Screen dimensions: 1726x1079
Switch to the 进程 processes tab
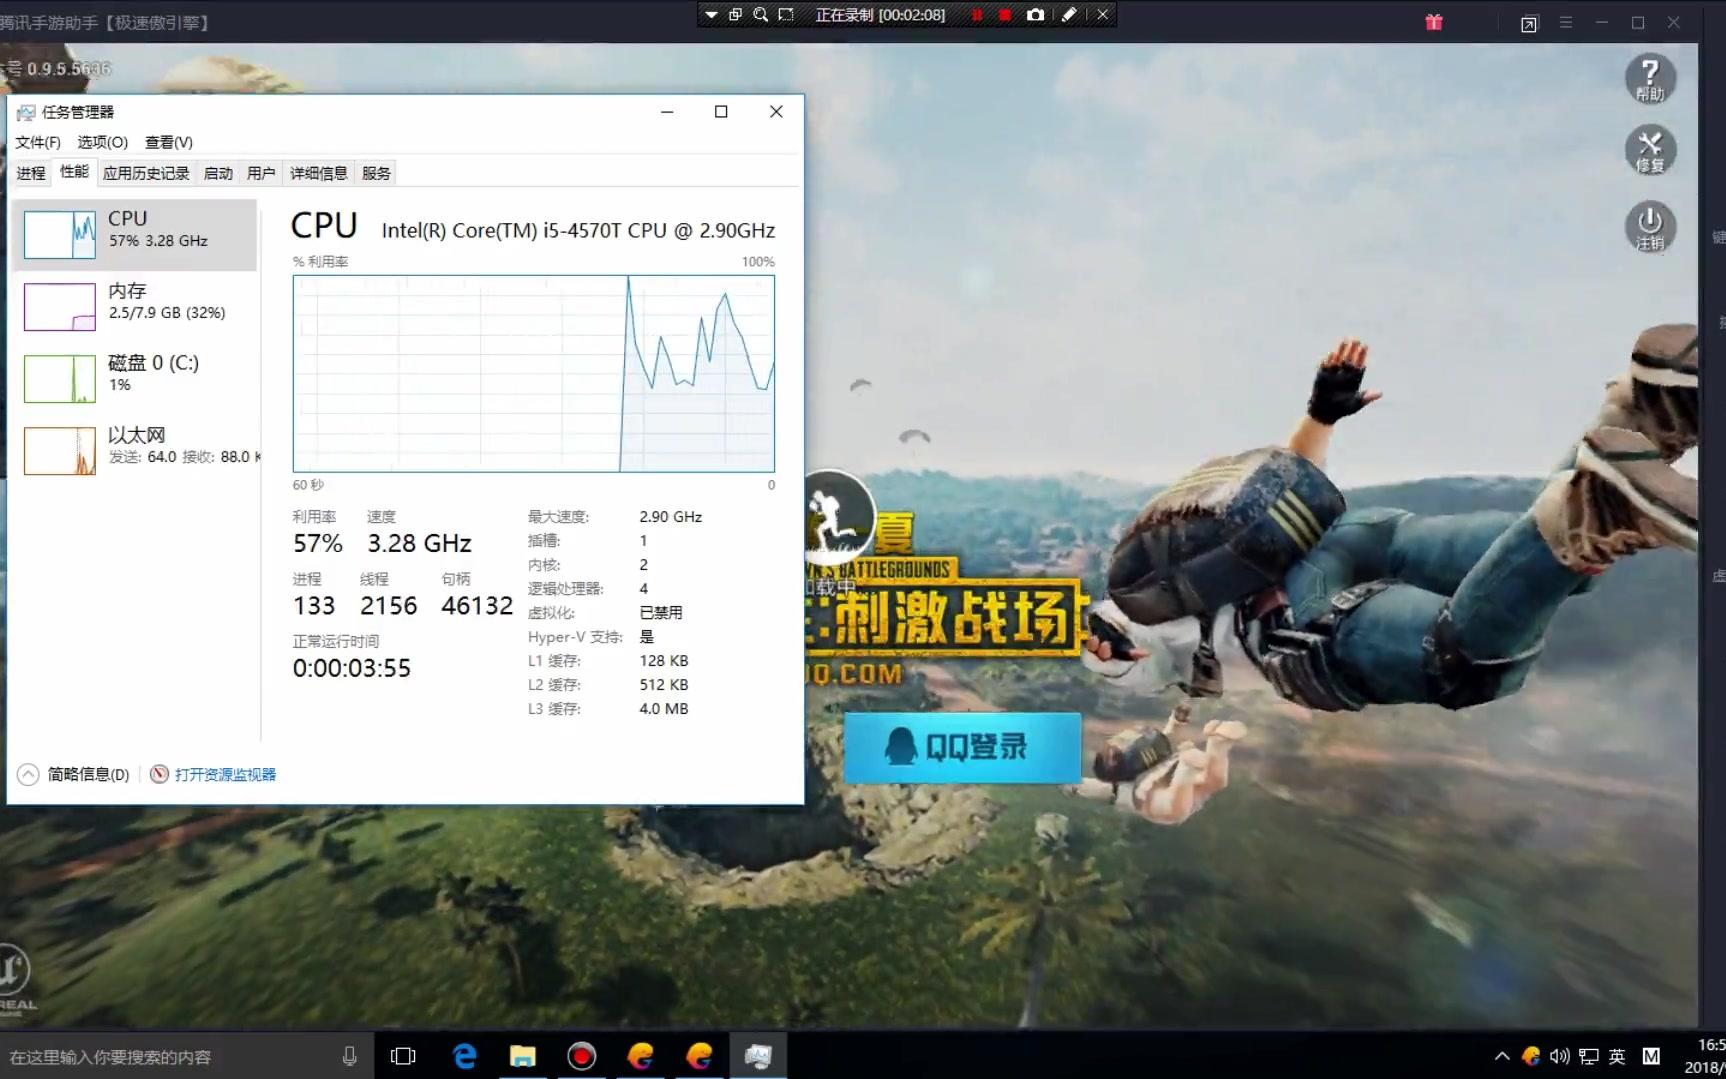click(x=30, y=173)
